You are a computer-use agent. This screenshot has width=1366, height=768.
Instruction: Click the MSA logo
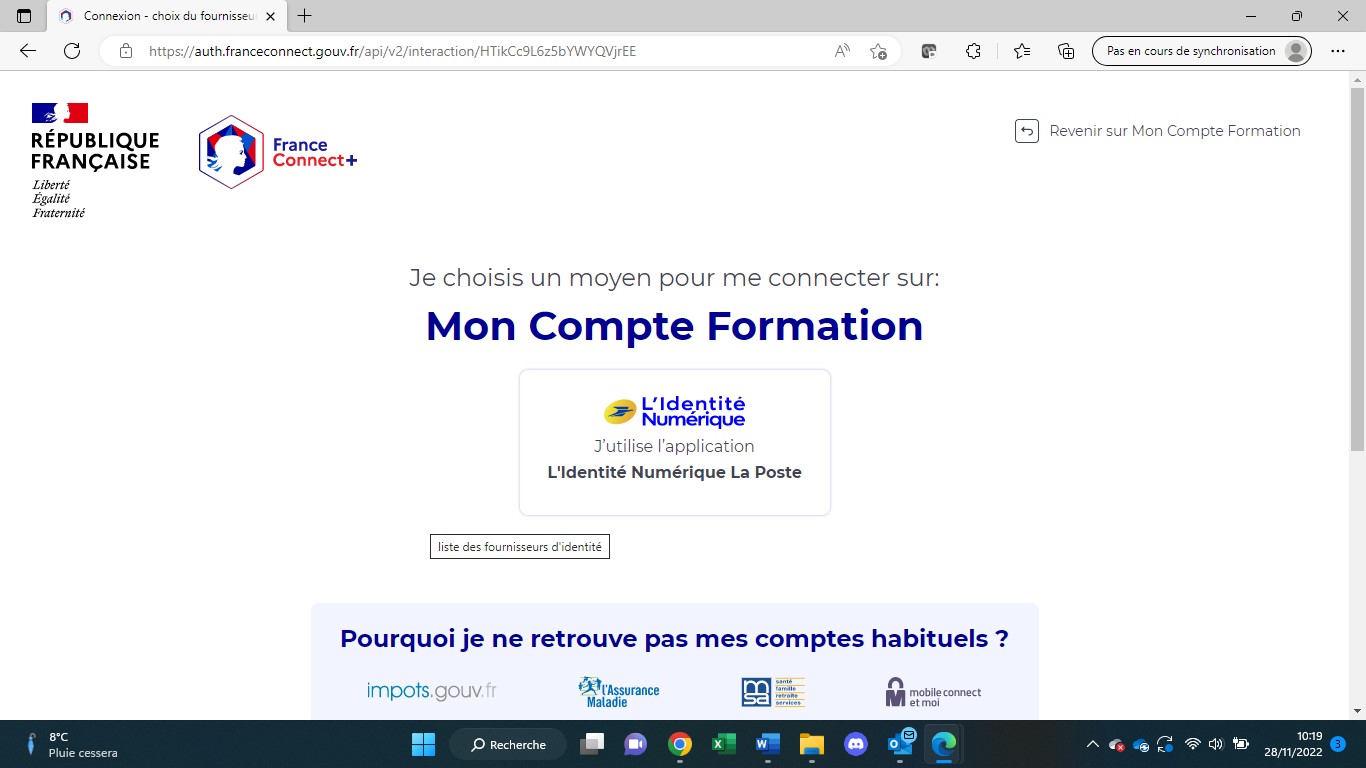(x=773, y=692)
